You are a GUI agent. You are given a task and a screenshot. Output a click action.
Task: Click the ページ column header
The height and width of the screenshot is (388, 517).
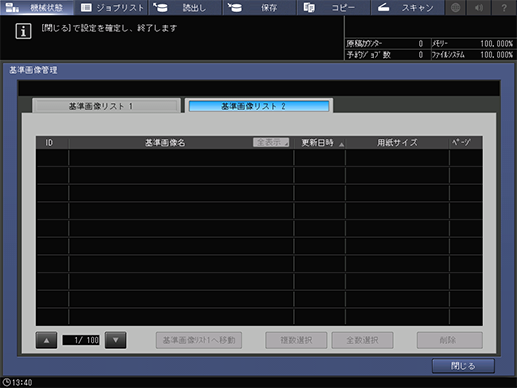[x=465, y=143]
